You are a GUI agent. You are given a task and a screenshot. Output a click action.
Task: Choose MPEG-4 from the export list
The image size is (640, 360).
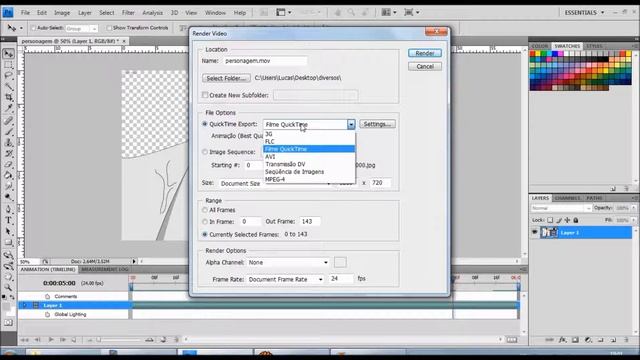point(309,179)
